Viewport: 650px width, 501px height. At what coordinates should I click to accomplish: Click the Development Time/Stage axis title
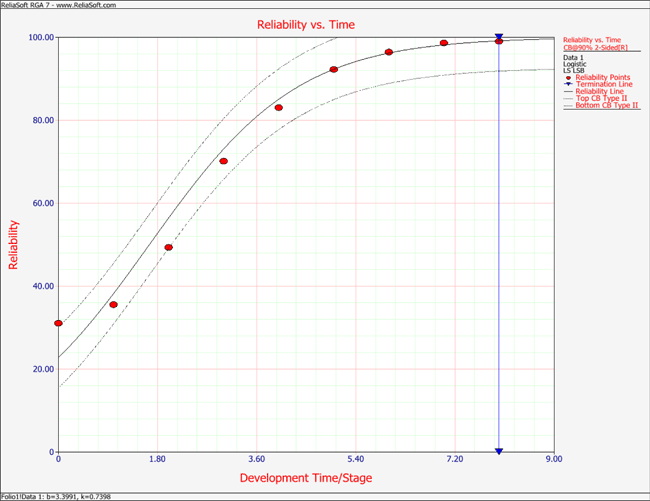click(306, 478)
